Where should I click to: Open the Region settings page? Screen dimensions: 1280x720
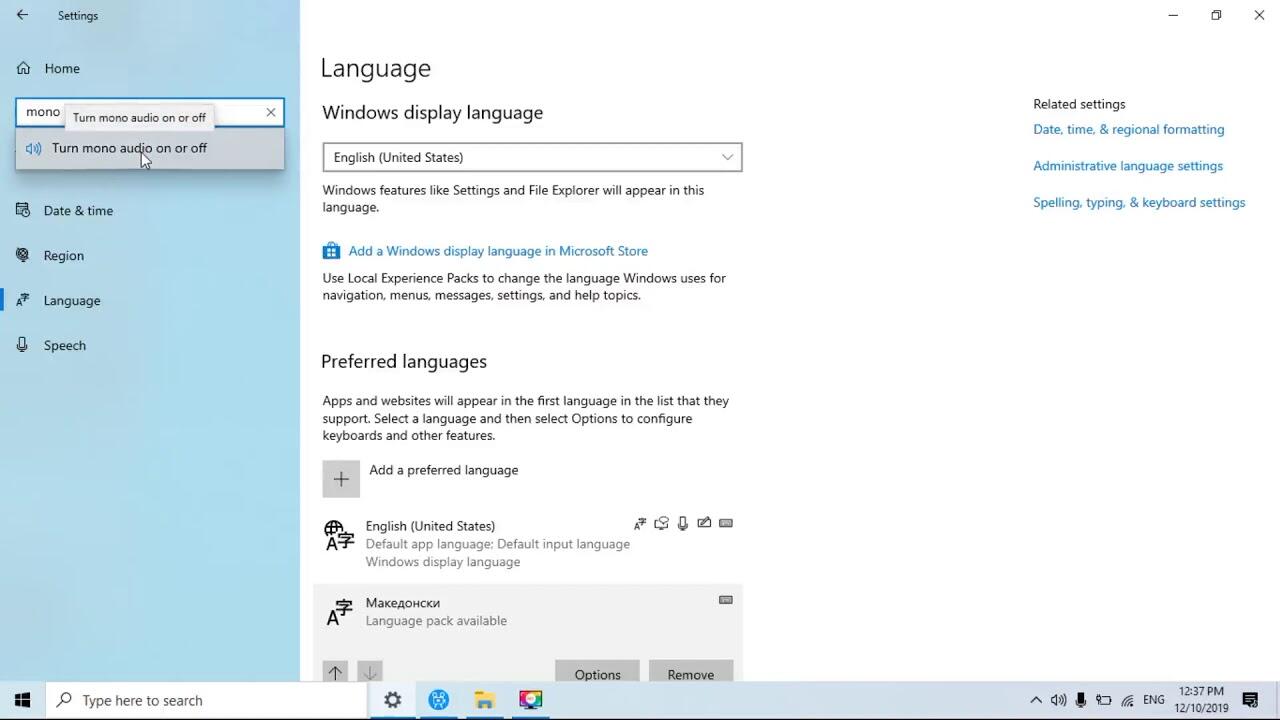[x=63, y=256]
